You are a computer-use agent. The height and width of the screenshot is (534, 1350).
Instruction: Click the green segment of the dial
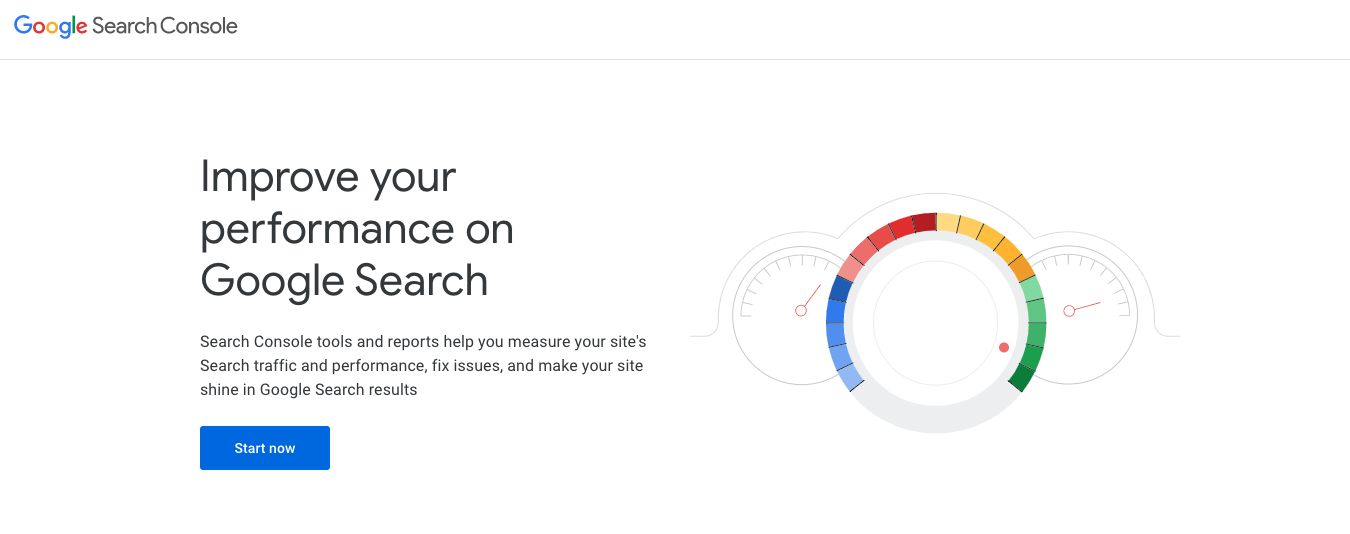(x=1034, y=330)
